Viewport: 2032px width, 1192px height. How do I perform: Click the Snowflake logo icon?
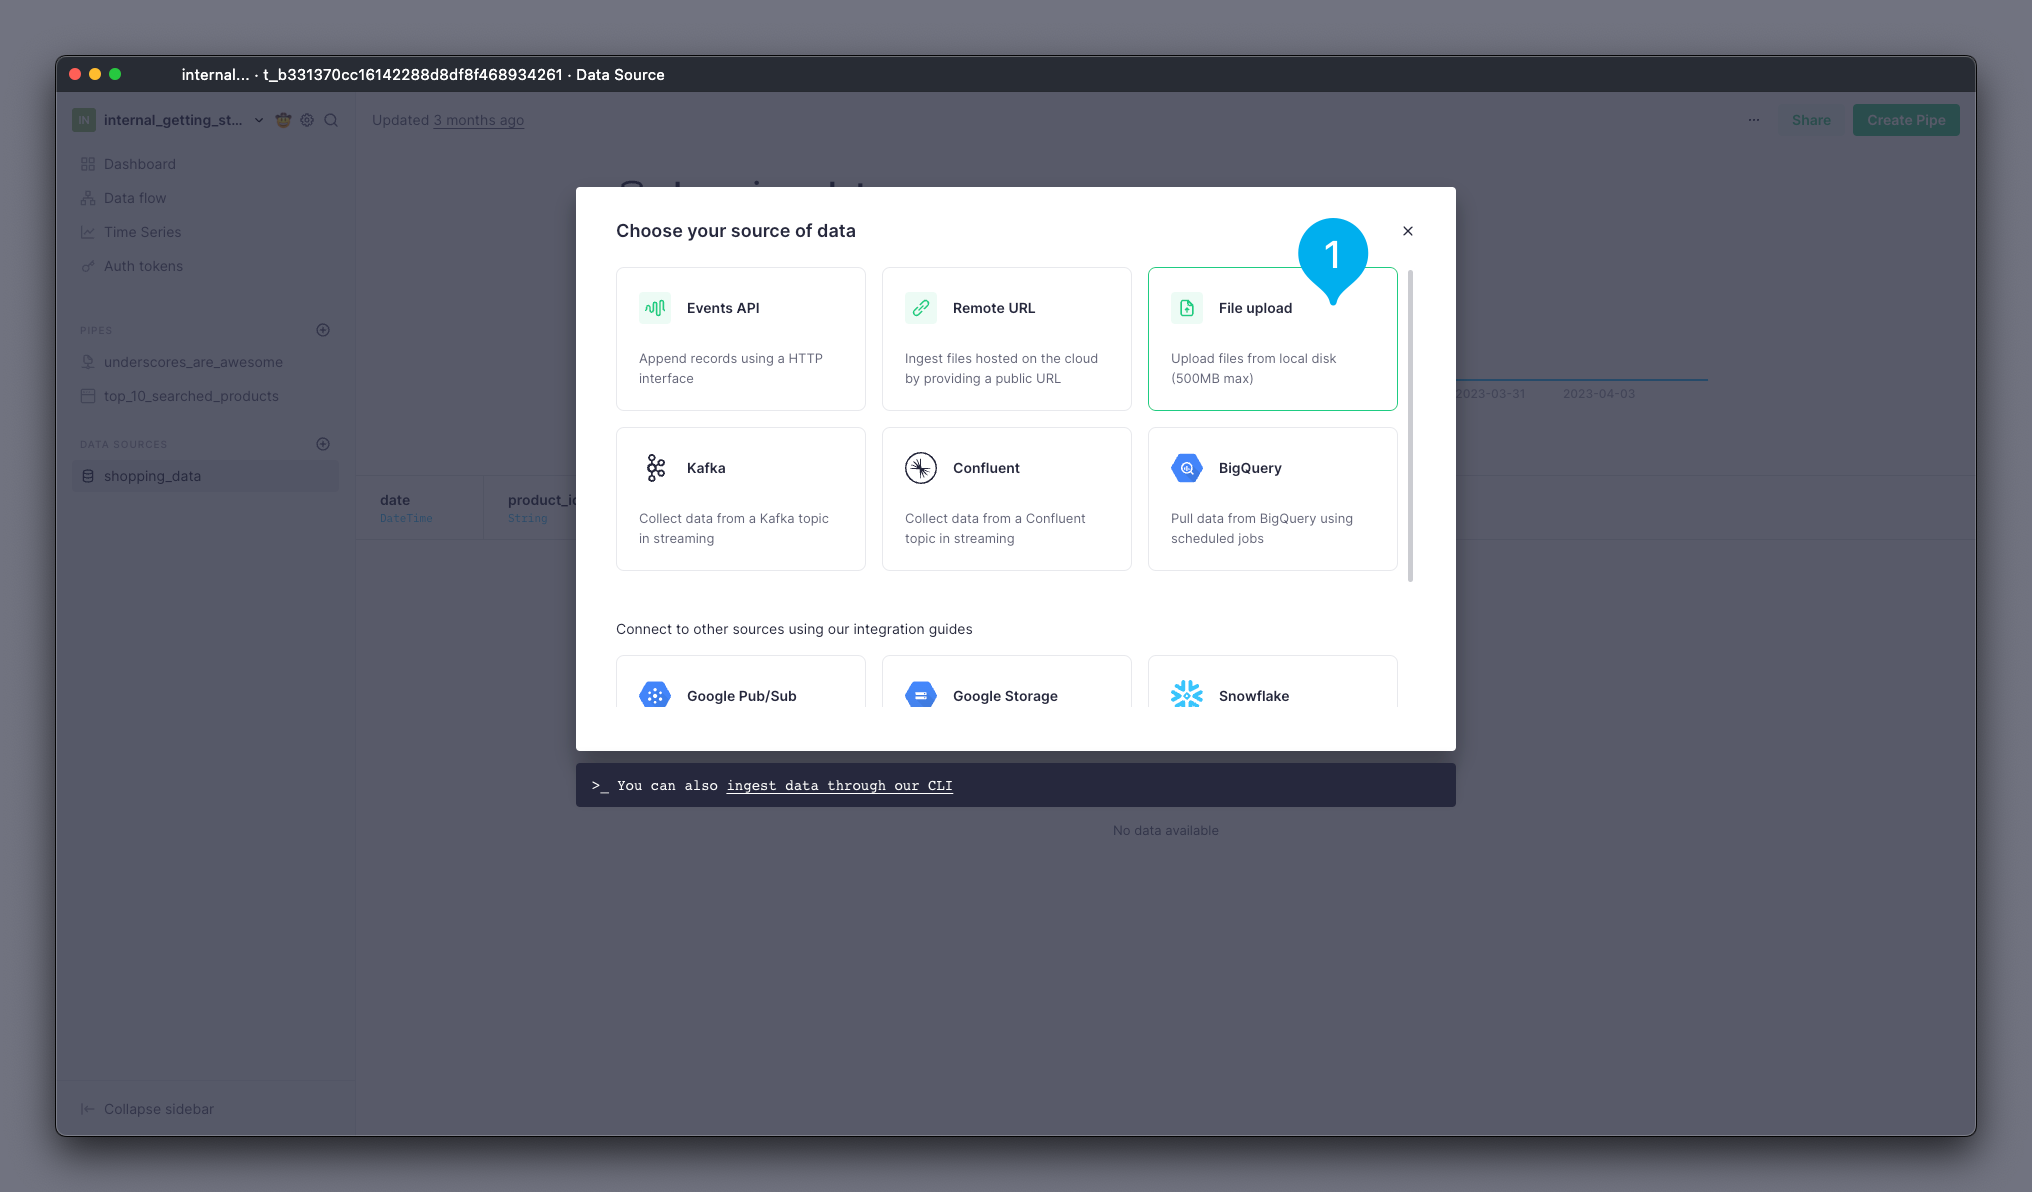[x=1187, y=695]
